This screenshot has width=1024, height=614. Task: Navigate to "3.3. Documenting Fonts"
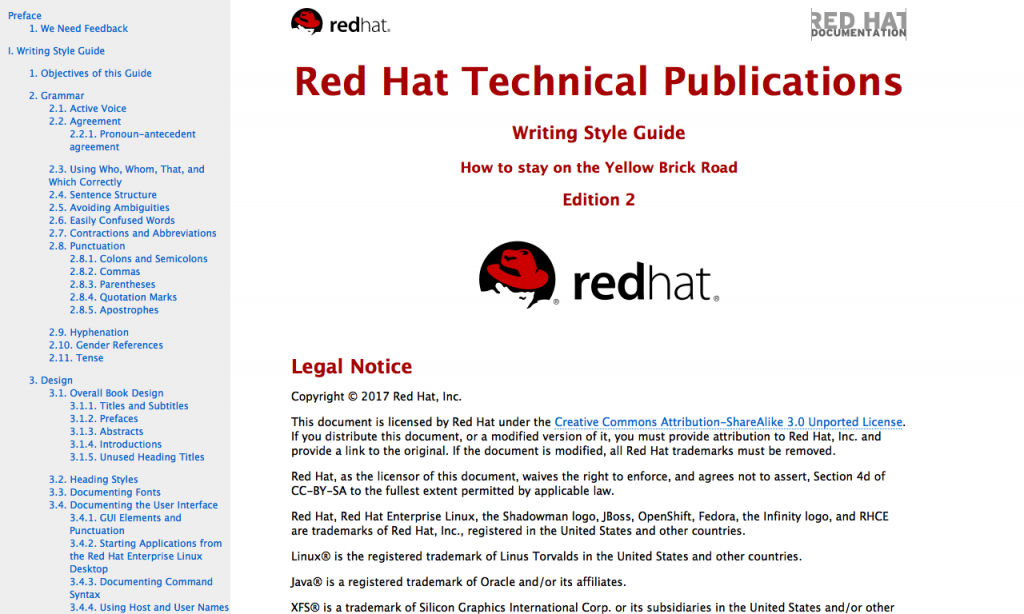(104, 492)
